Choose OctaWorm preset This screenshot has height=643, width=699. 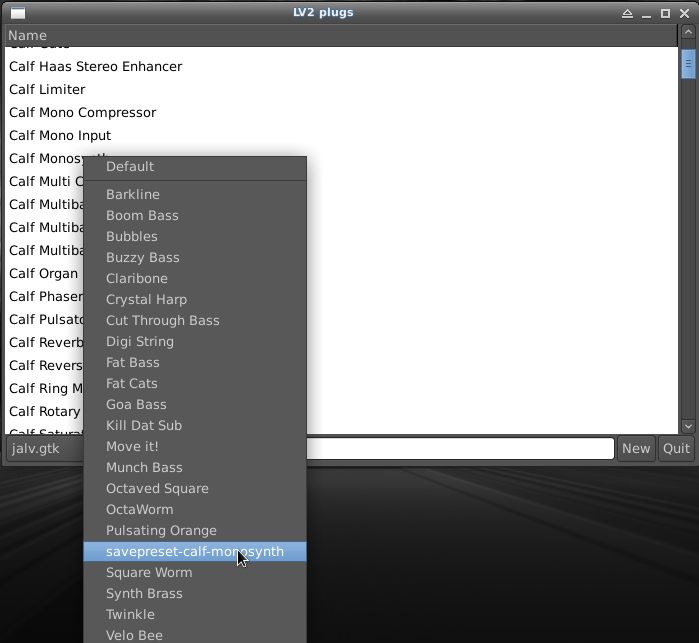[x=195, y=509]
